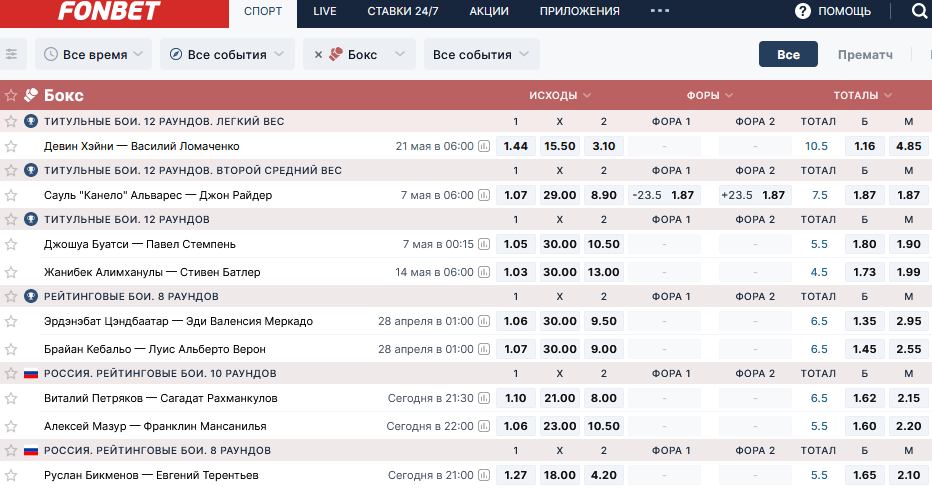Viewport: 932px width, 488px height.
Task: Pick 4.20 odds on Евгений Терентьев
Action: coord(604,475)
